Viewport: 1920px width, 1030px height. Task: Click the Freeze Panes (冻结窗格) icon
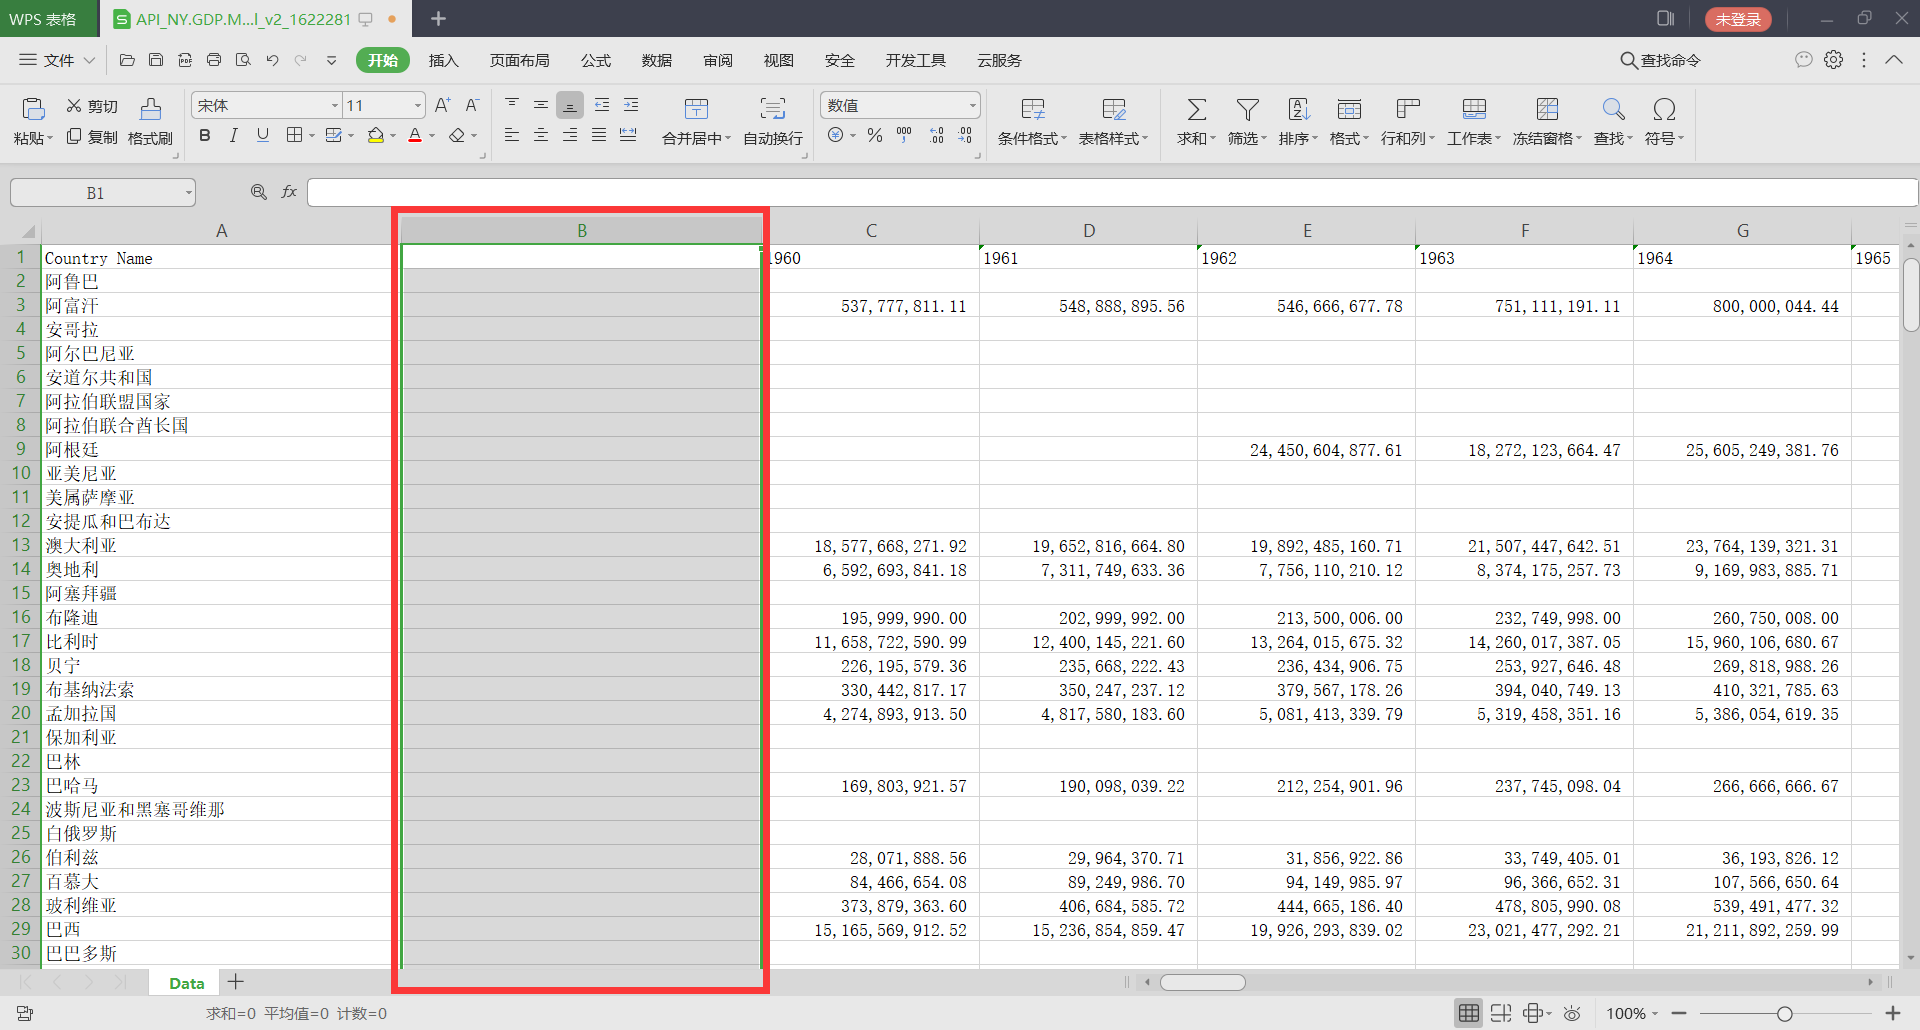tap(1547, 109)
